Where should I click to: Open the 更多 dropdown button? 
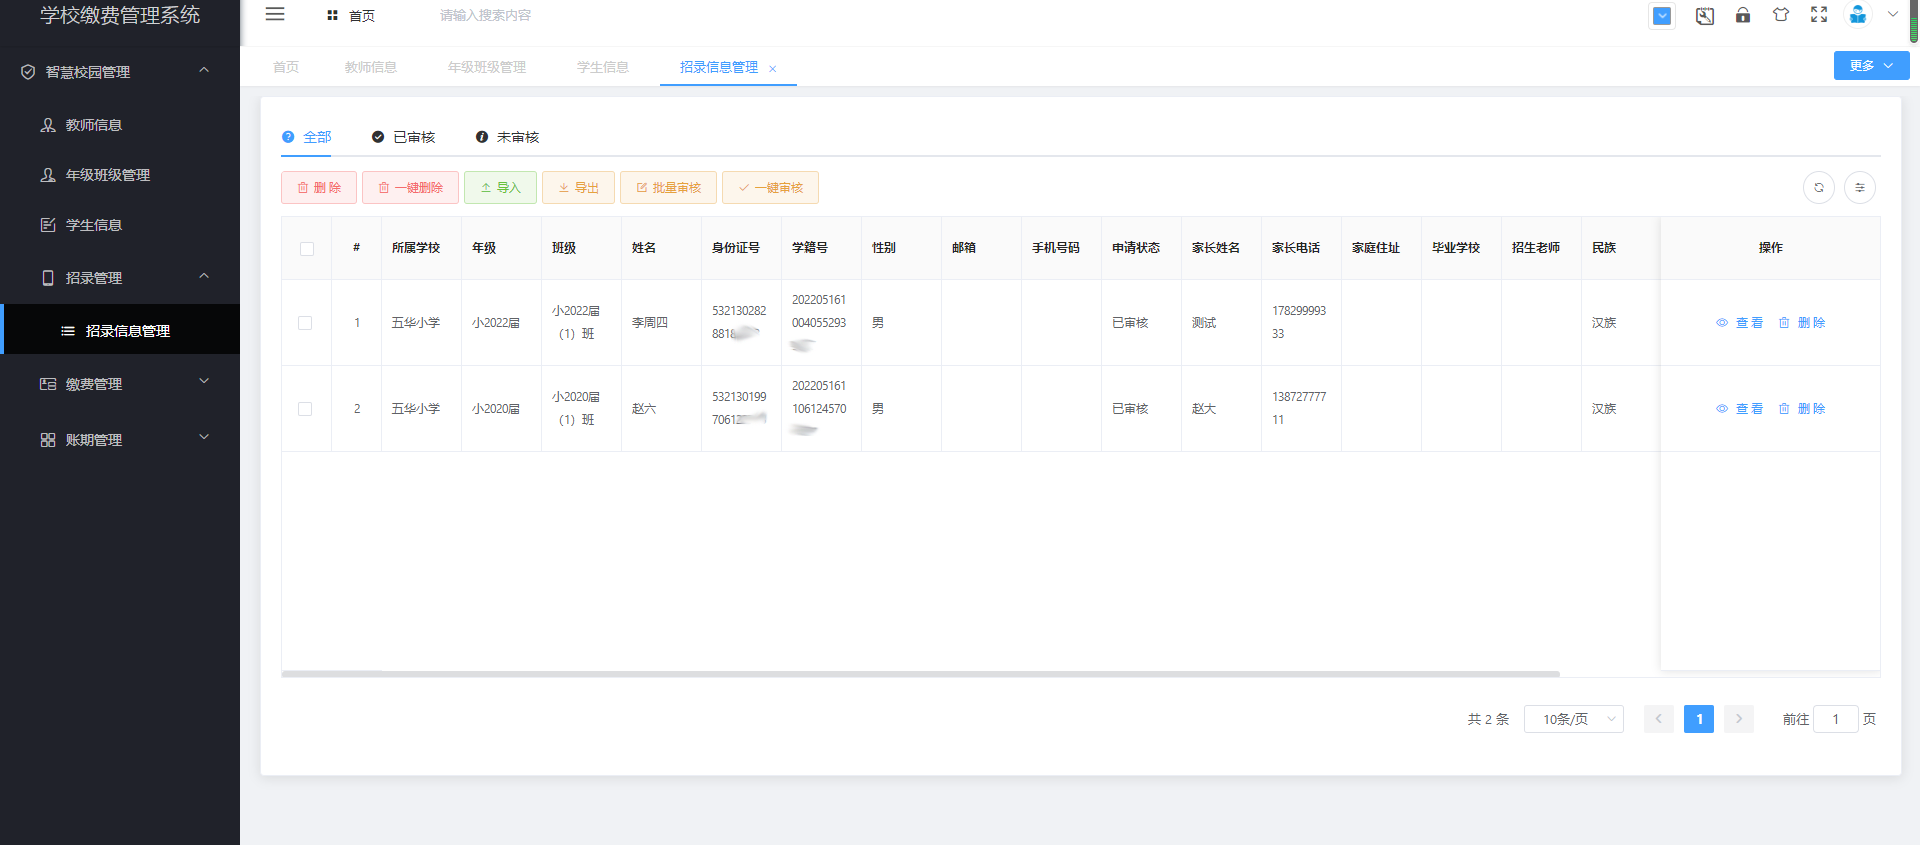point(1871,66)
